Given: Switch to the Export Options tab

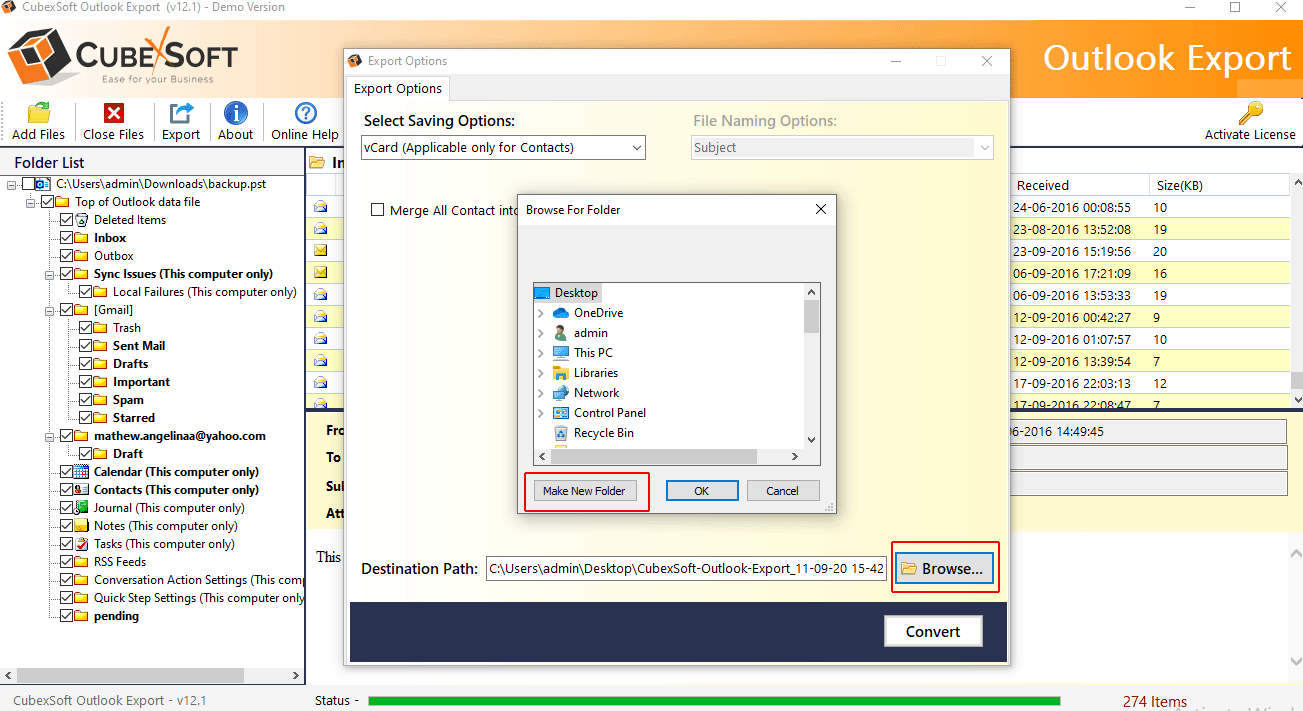Looking at the screenshot, I should click(398, 89).
